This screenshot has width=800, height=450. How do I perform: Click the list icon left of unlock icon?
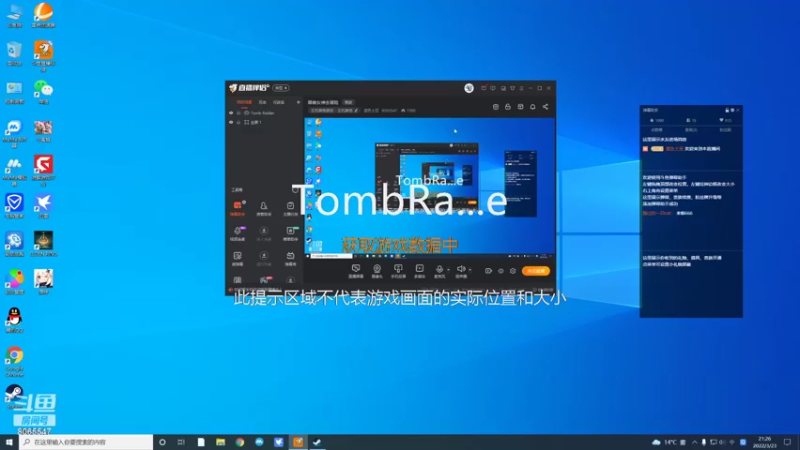coord(495,107)
